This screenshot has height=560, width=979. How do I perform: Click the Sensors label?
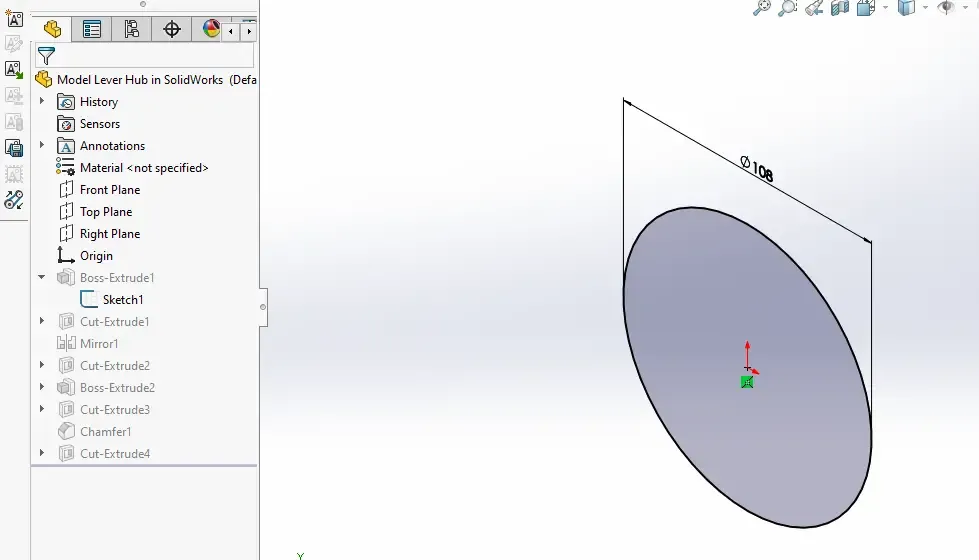click(100, 124)
